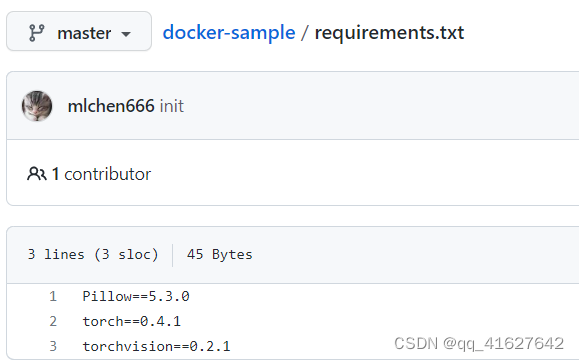Select line number 1
Screen dimensions: 579x361
point(53,296)
